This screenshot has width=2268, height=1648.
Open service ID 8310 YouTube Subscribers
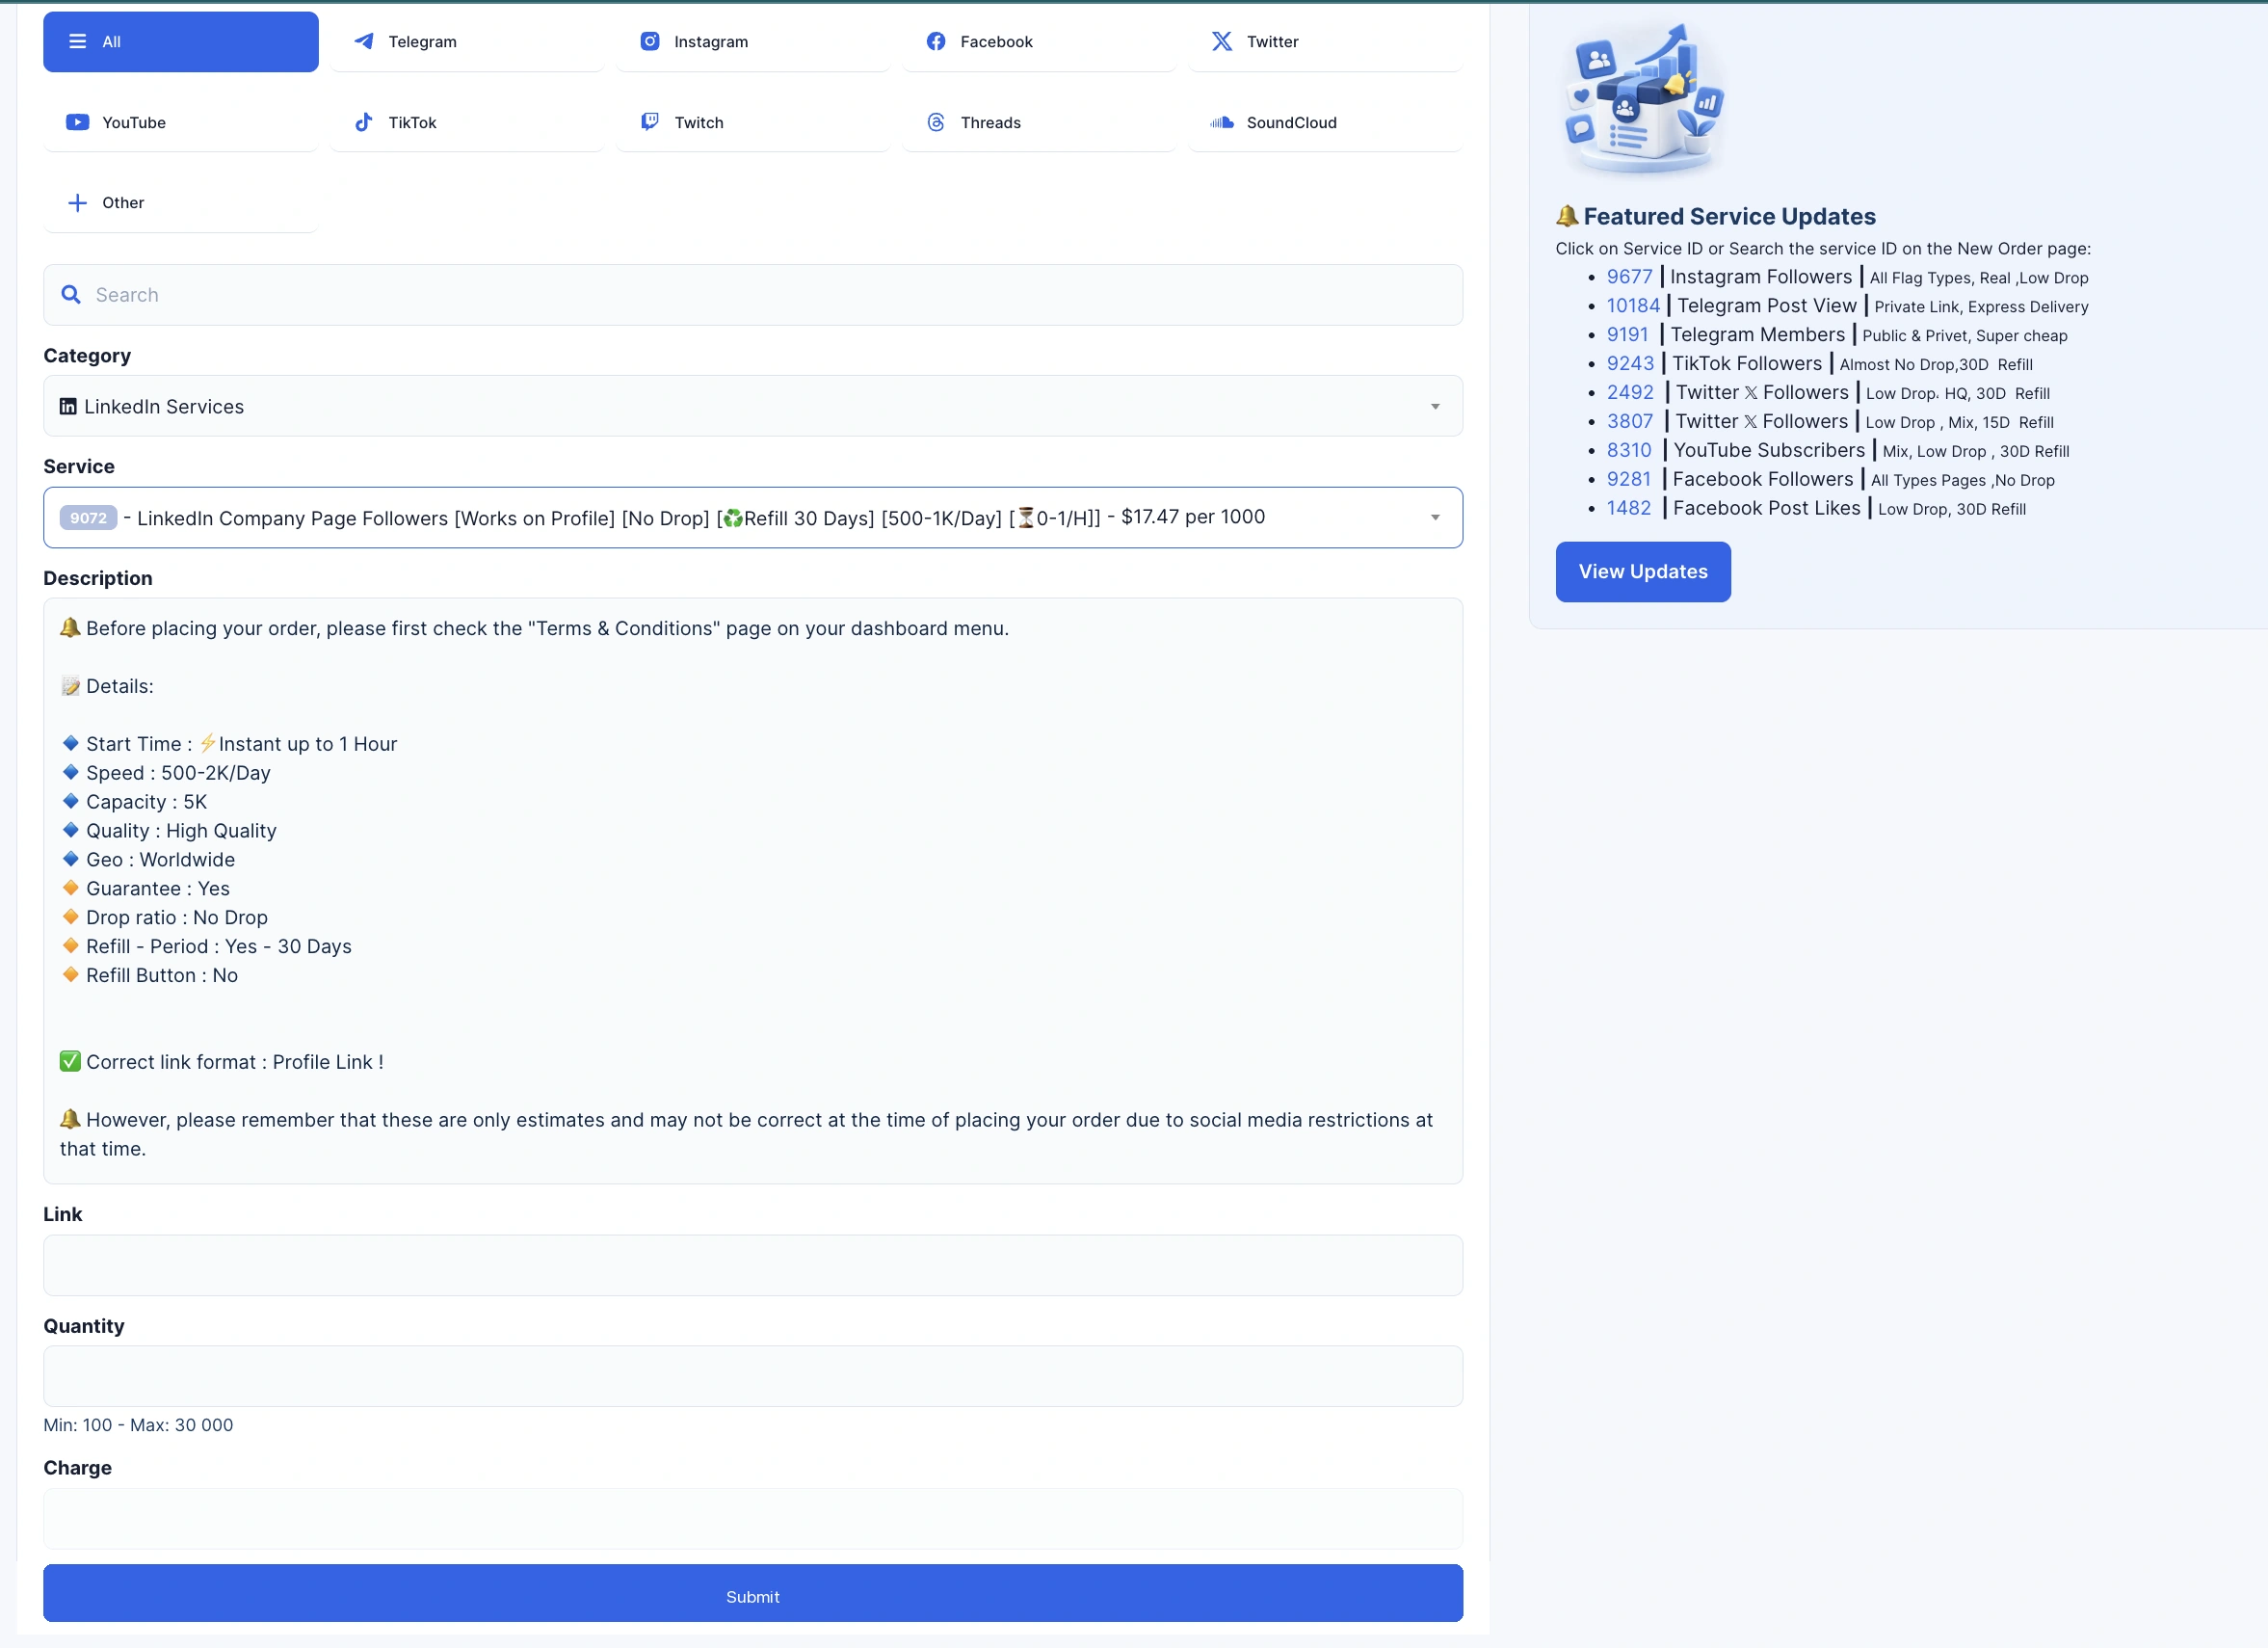click(1630, 451)
